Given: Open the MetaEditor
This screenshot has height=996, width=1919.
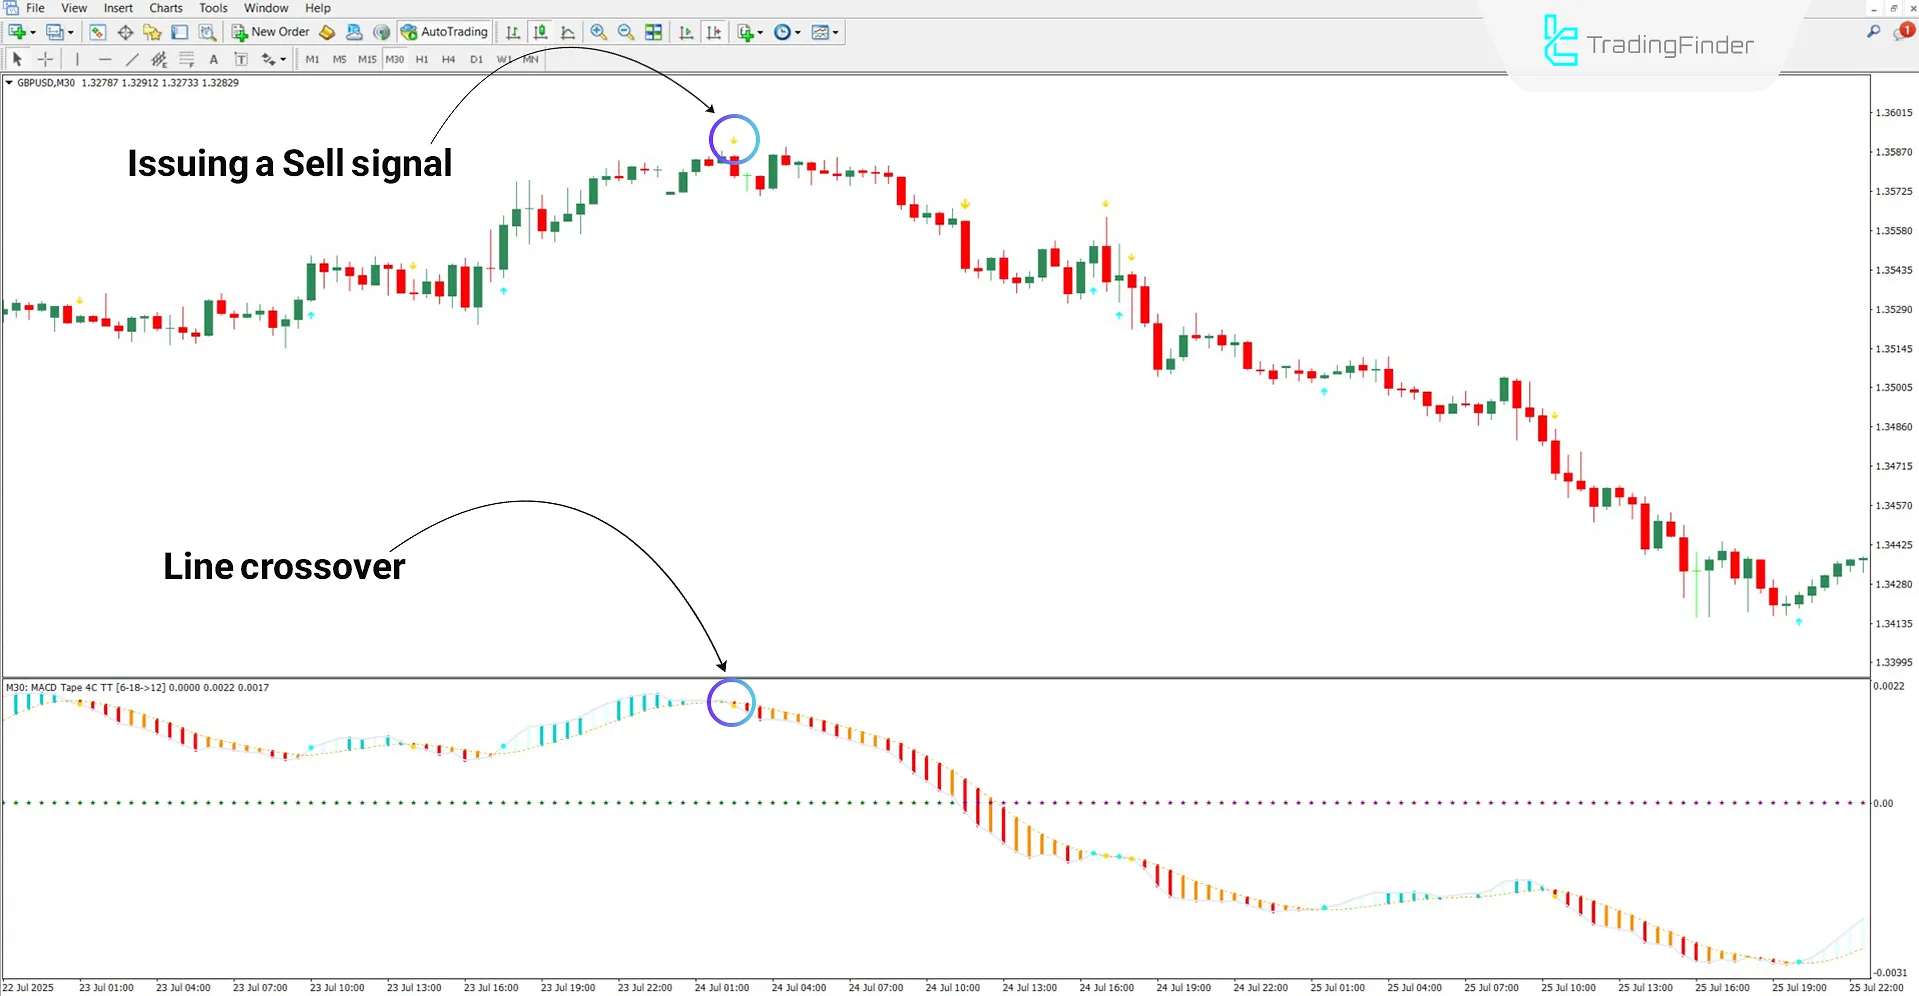Looking at the screenshot, I should tap(327, 32).
